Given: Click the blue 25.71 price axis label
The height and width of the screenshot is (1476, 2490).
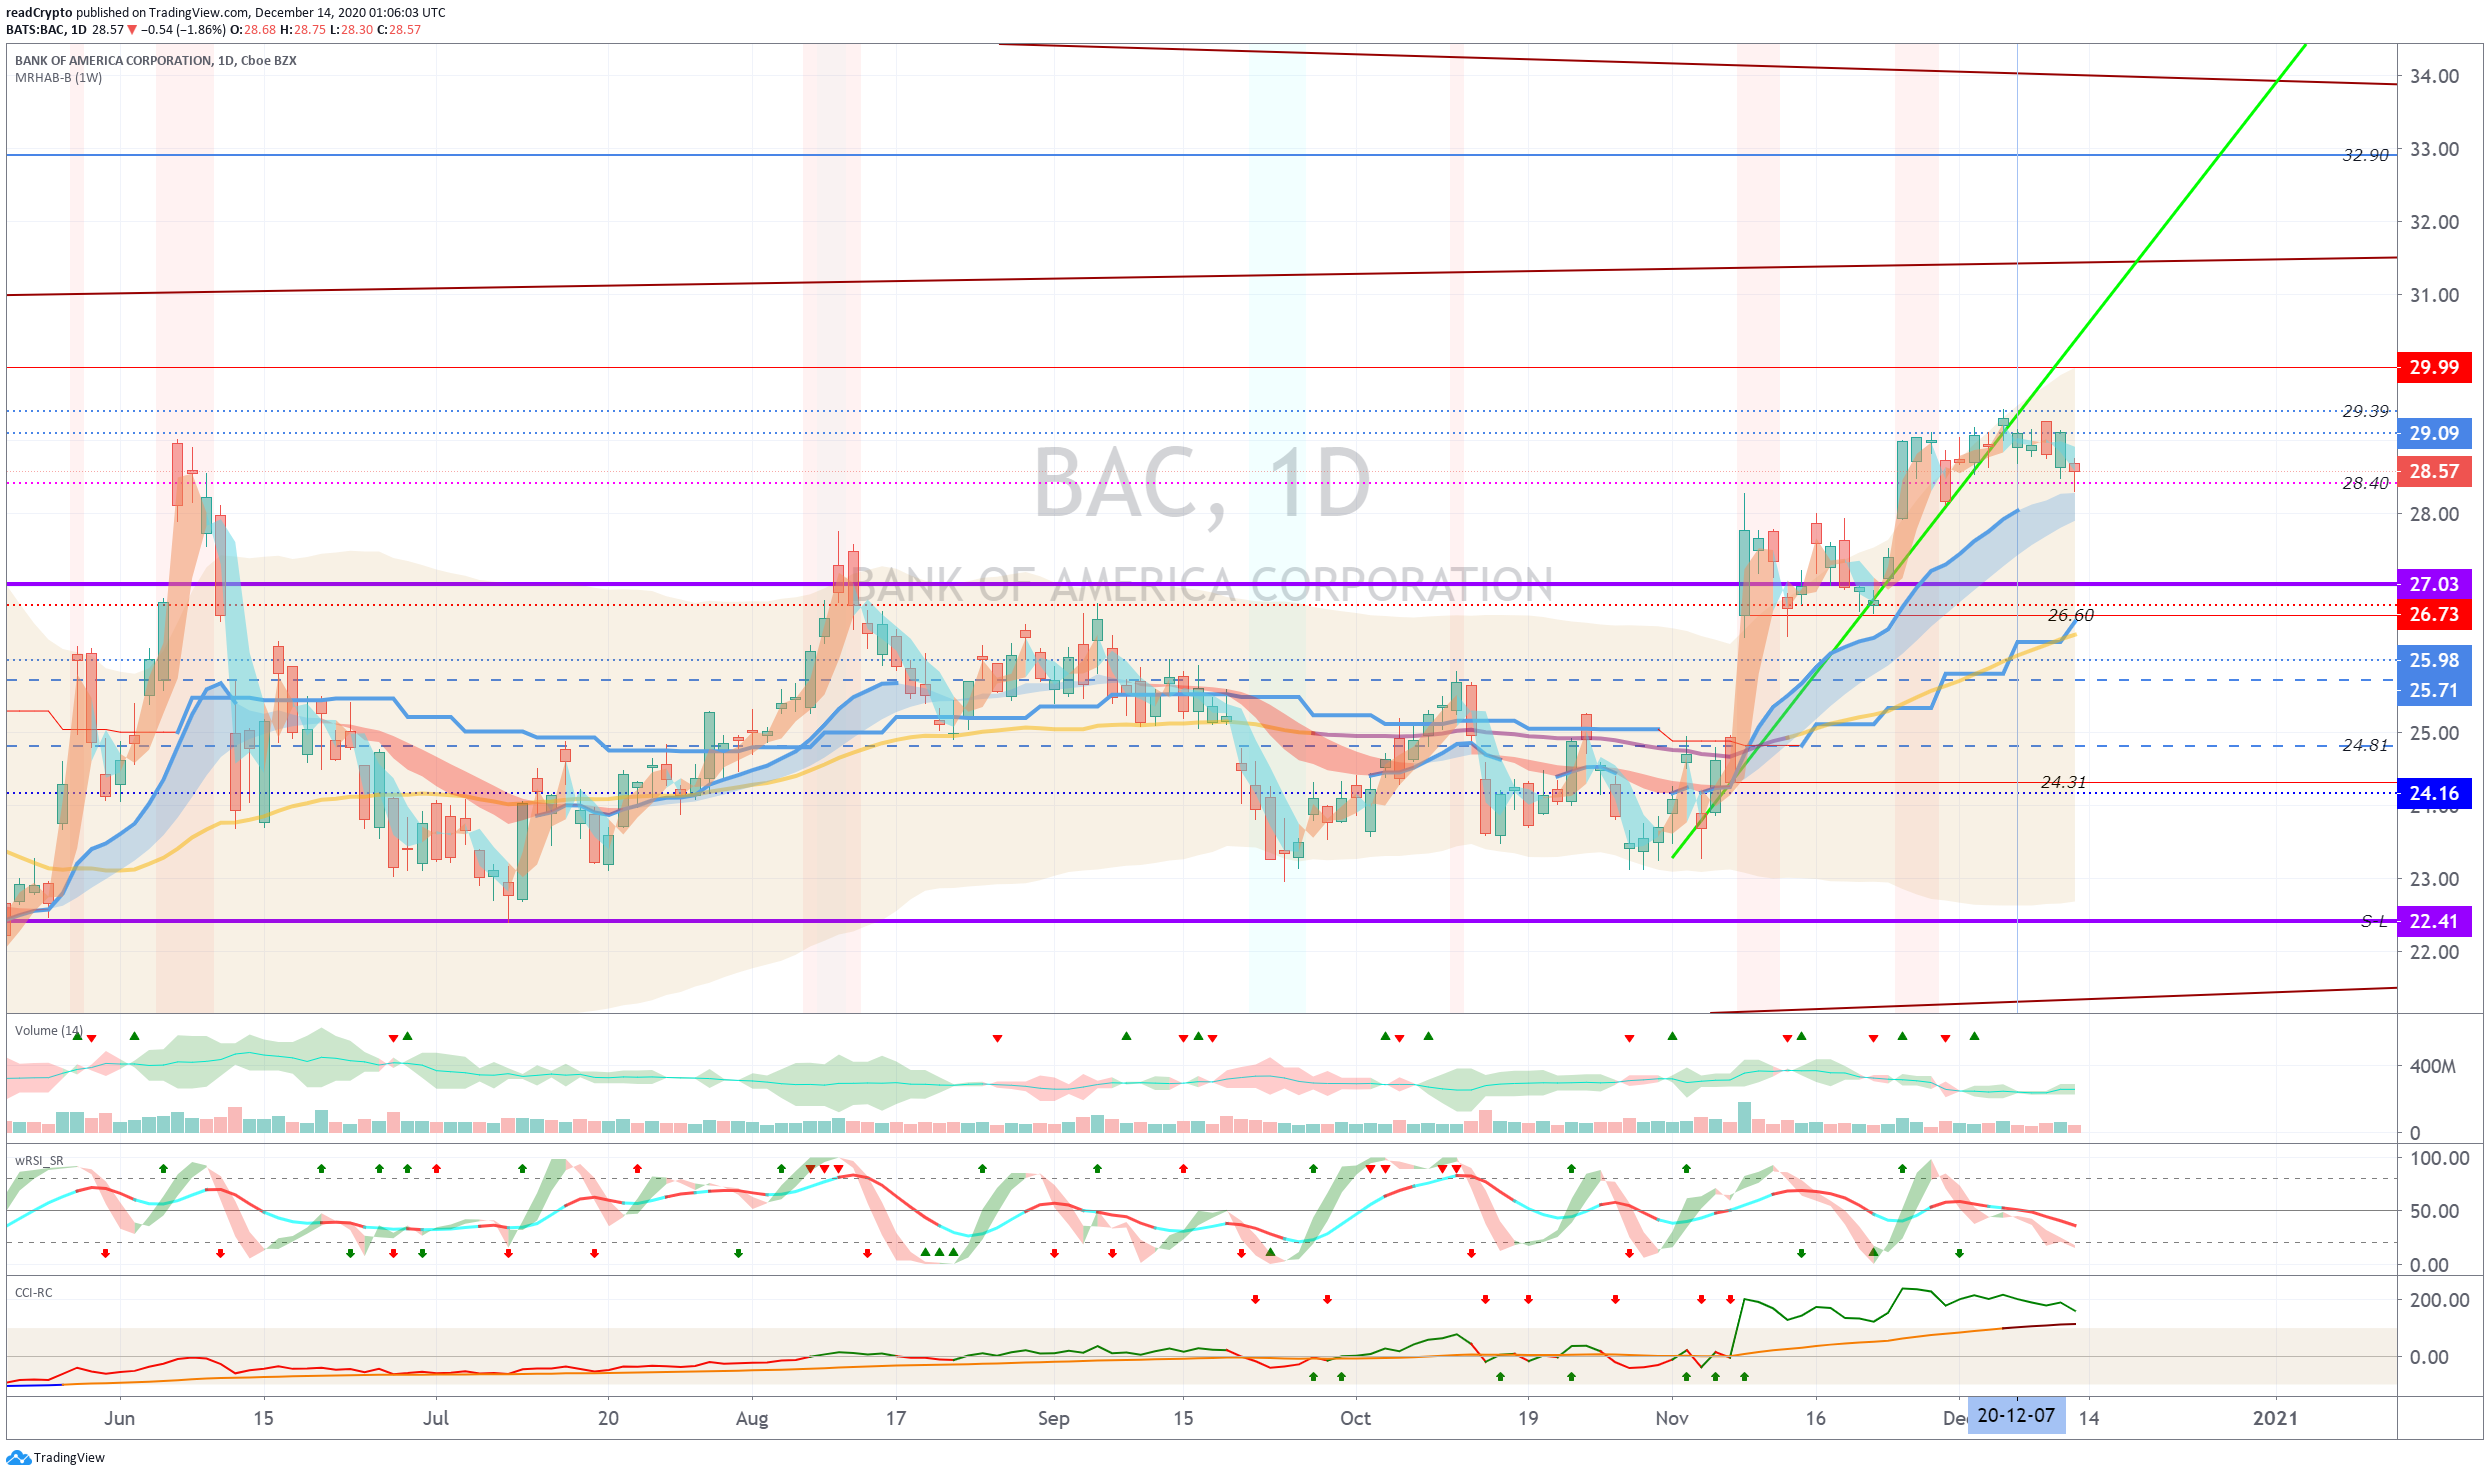Looking at the screenshot, I should click(x=2434, y=690).
